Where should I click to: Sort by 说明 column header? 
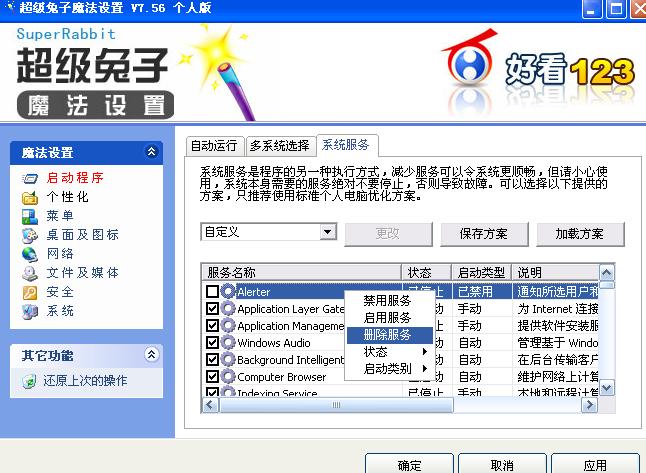click(555, 272)
